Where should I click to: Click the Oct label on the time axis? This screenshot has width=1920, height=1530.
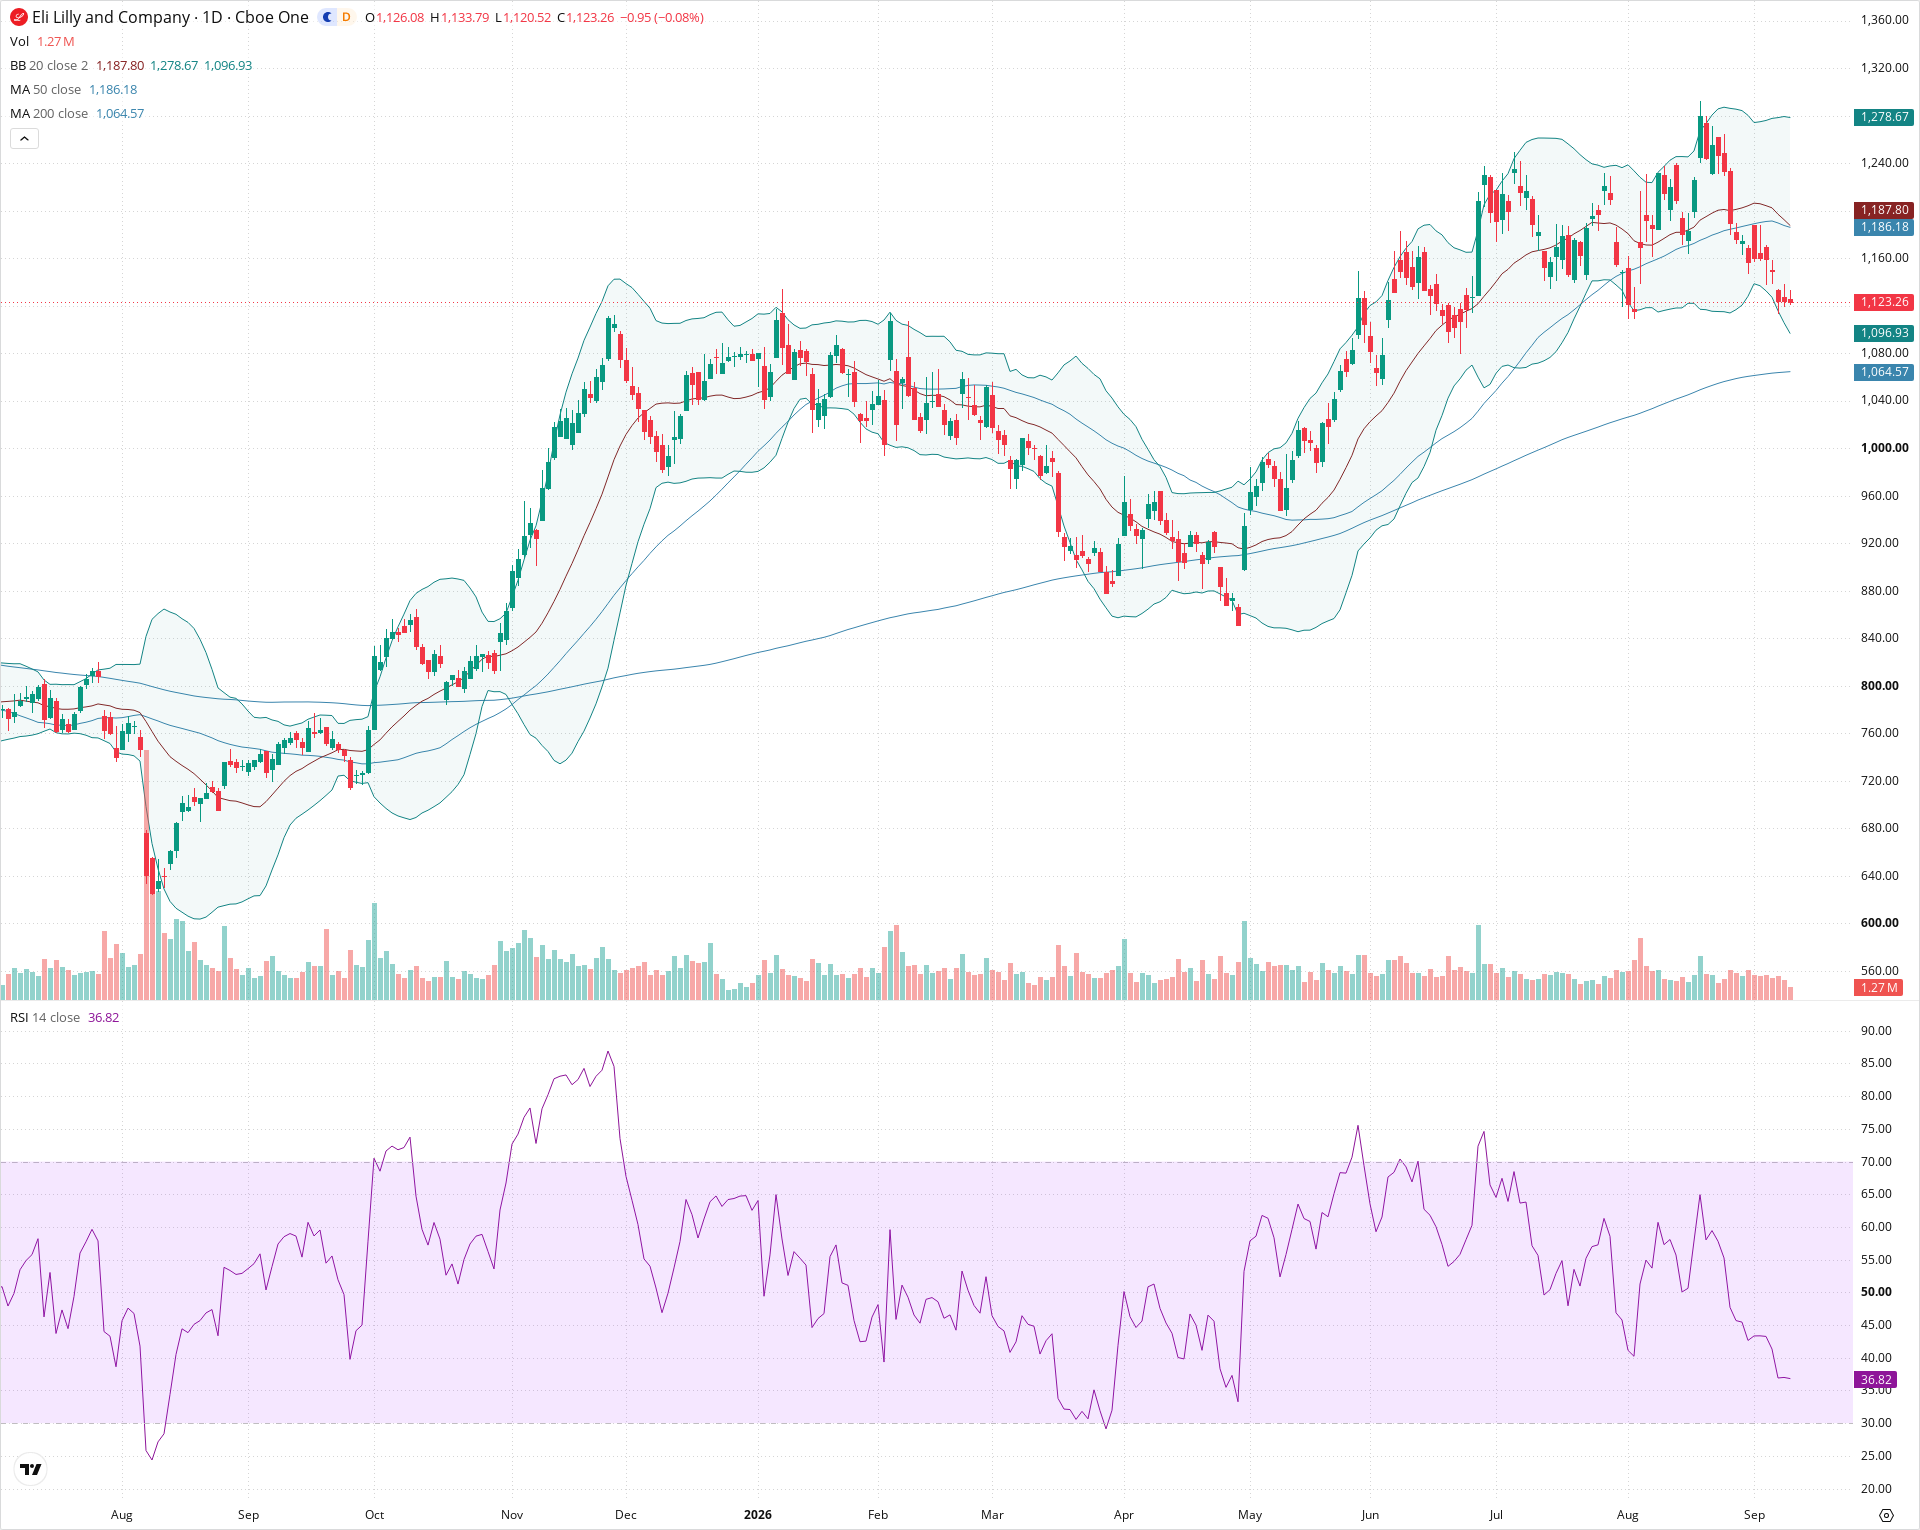pos(374,1515)
